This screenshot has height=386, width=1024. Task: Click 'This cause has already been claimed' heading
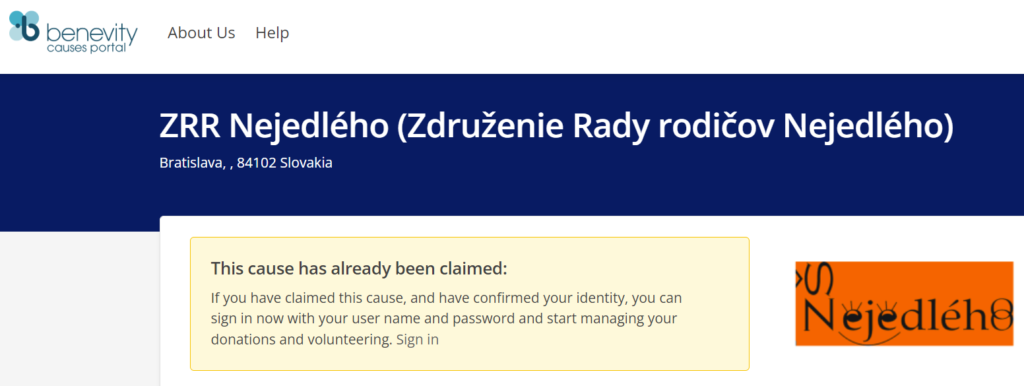(x=359, y=268)
